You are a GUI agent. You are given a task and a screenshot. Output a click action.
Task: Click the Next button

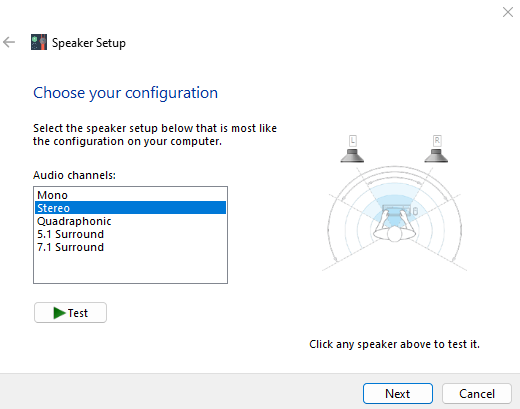(398, 393)
